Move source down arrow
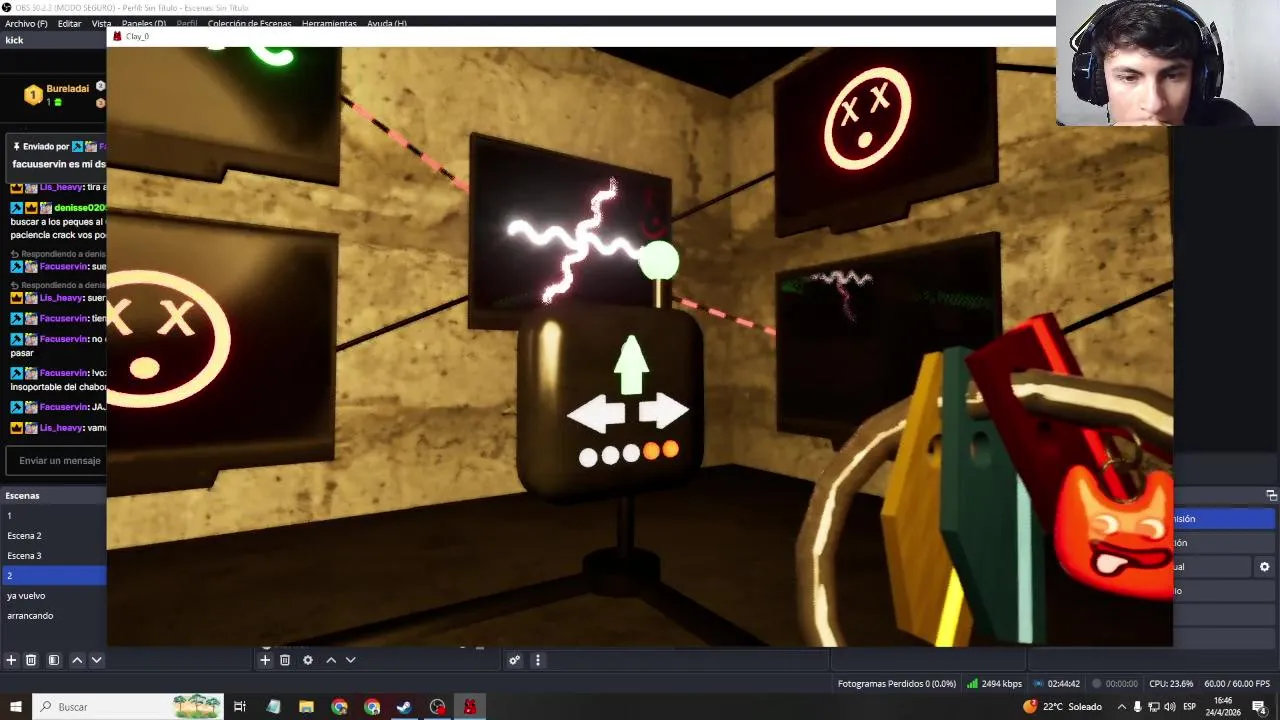This screenshot has height=720, width=1280. click(x=350, y=660)
